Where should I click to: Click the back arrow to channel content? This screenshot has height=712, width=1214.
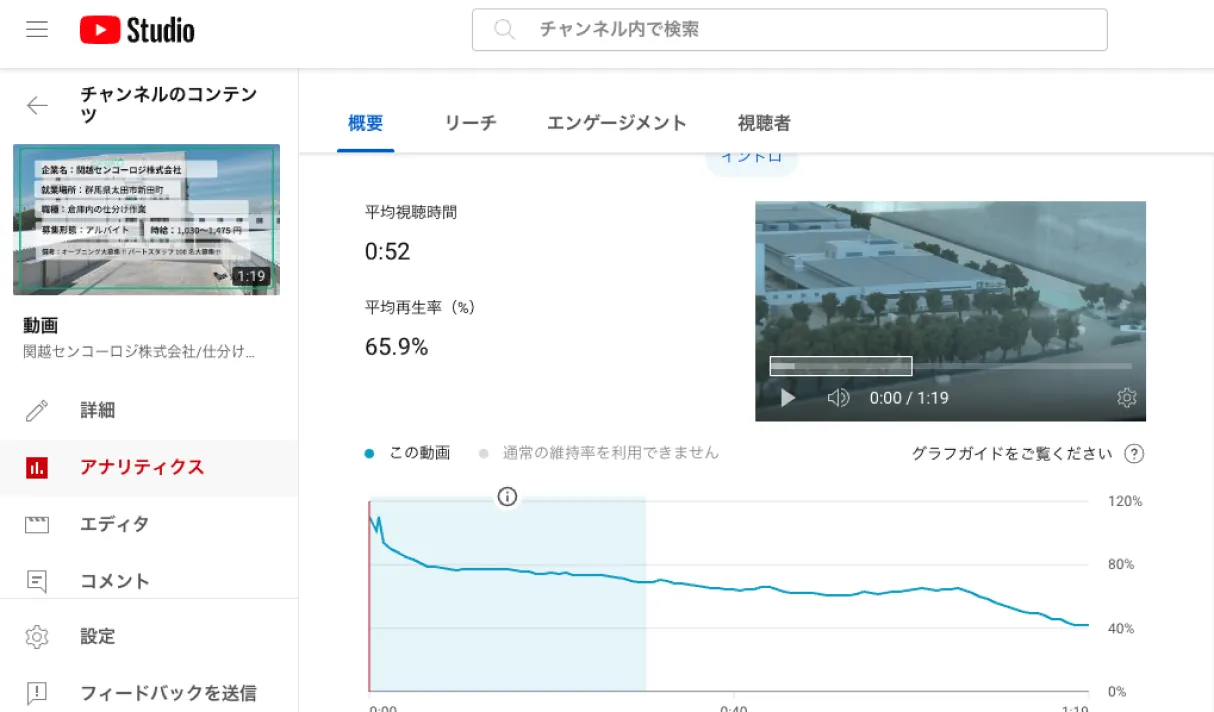[x=37, y=103]
